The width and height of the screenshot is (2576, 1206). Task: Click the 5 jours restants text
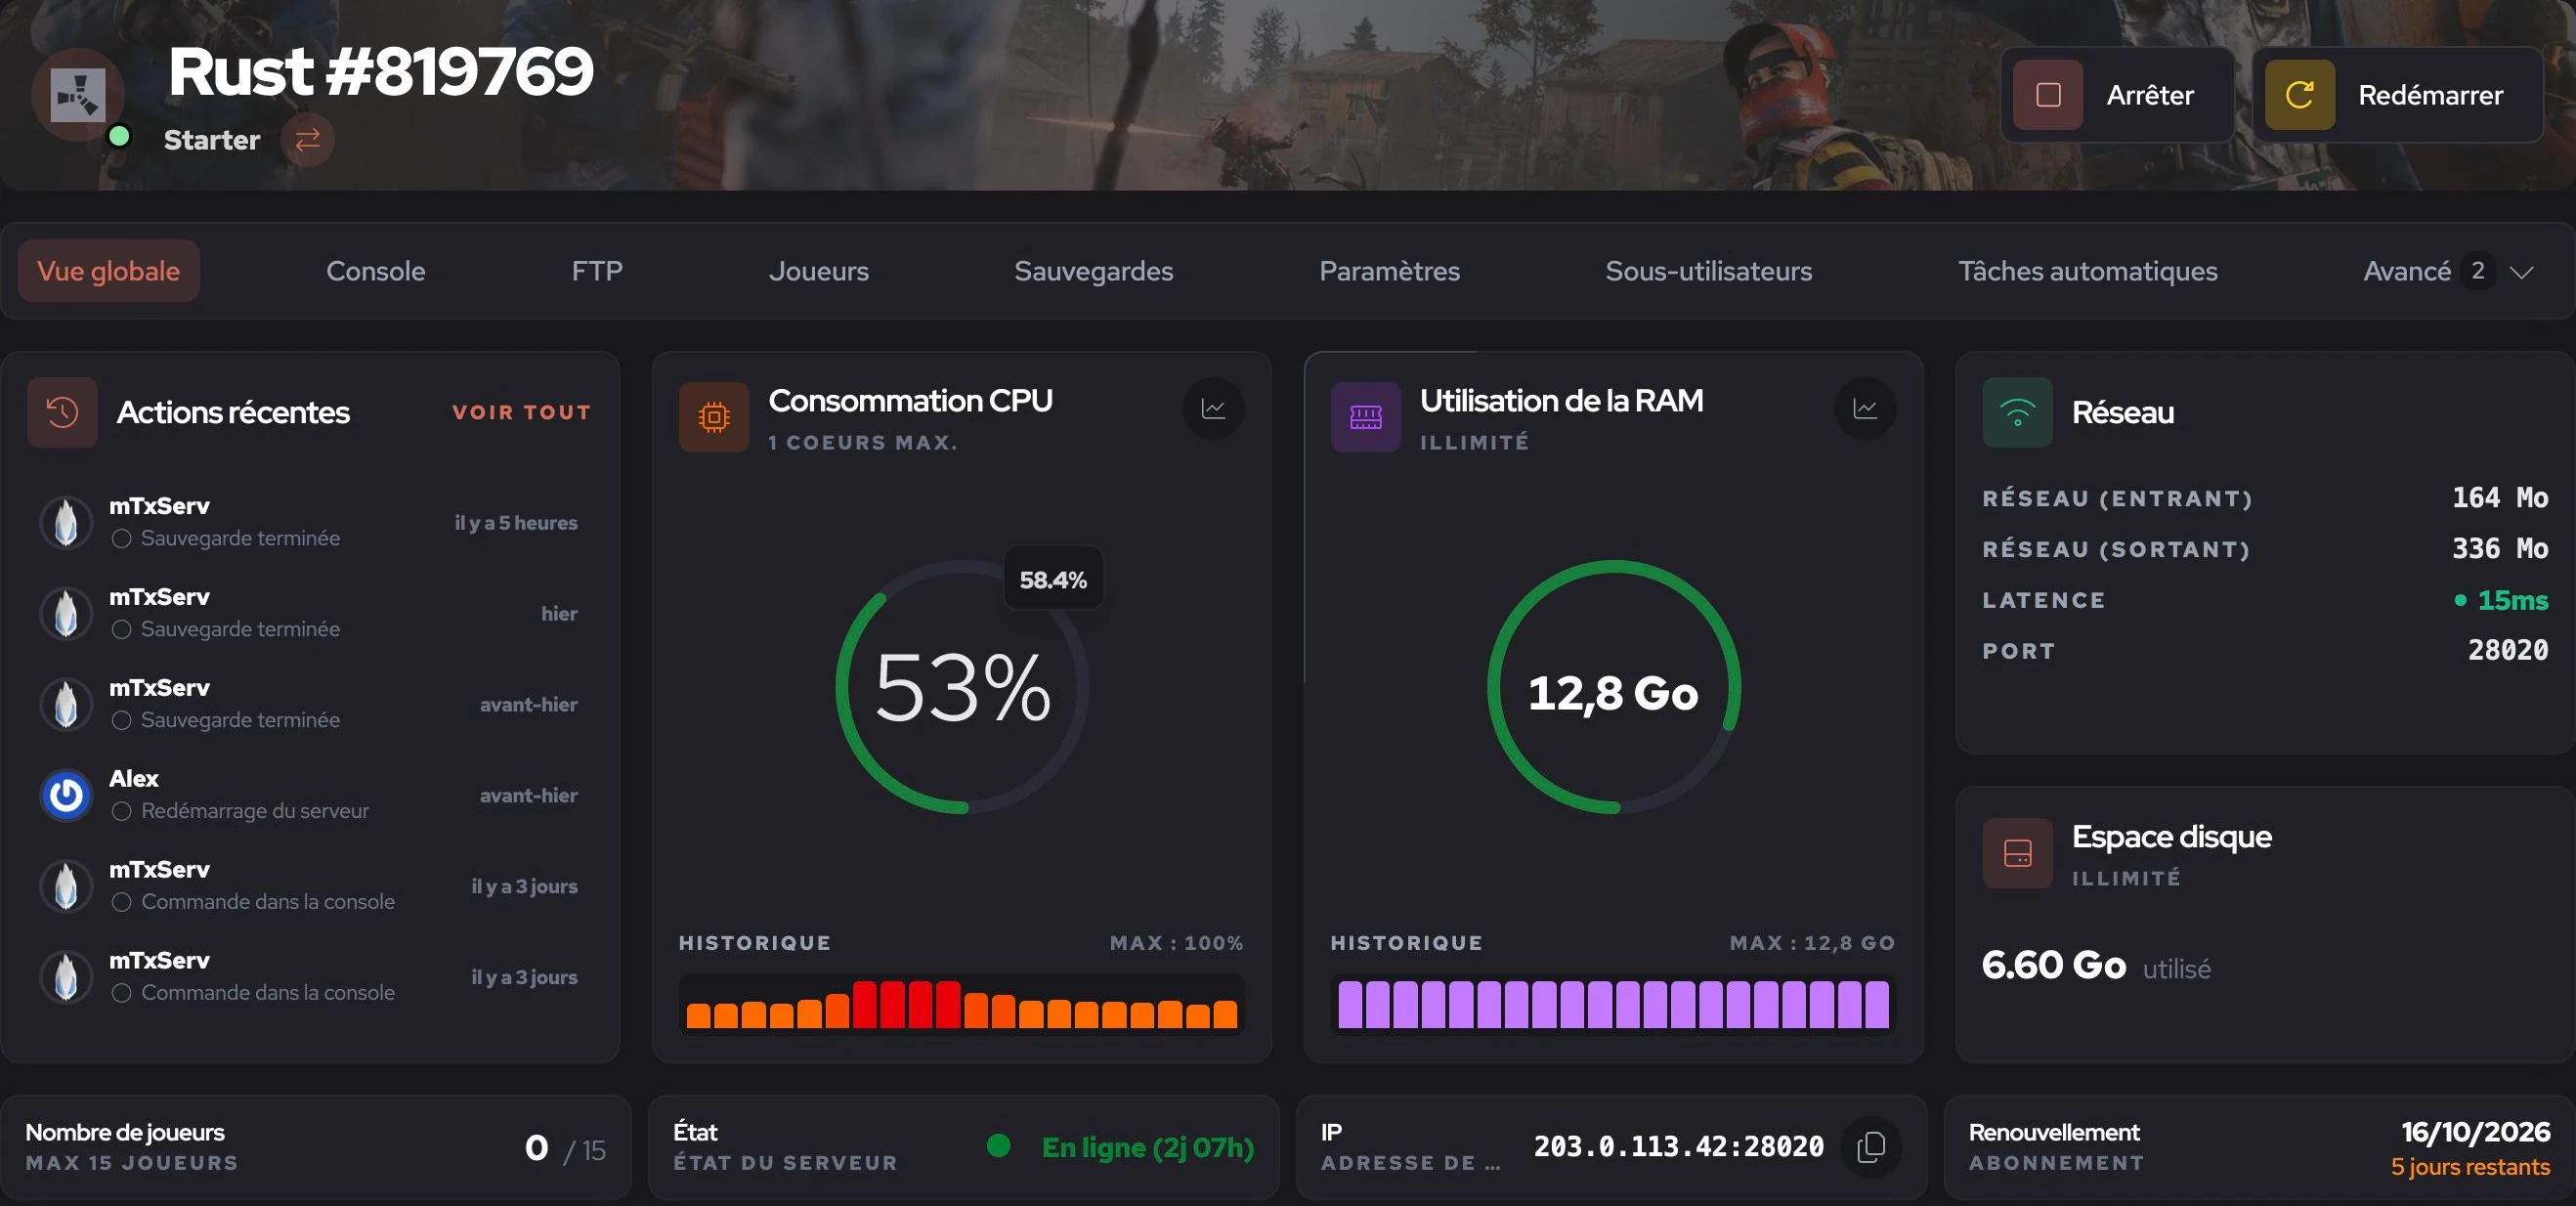2470,1167
